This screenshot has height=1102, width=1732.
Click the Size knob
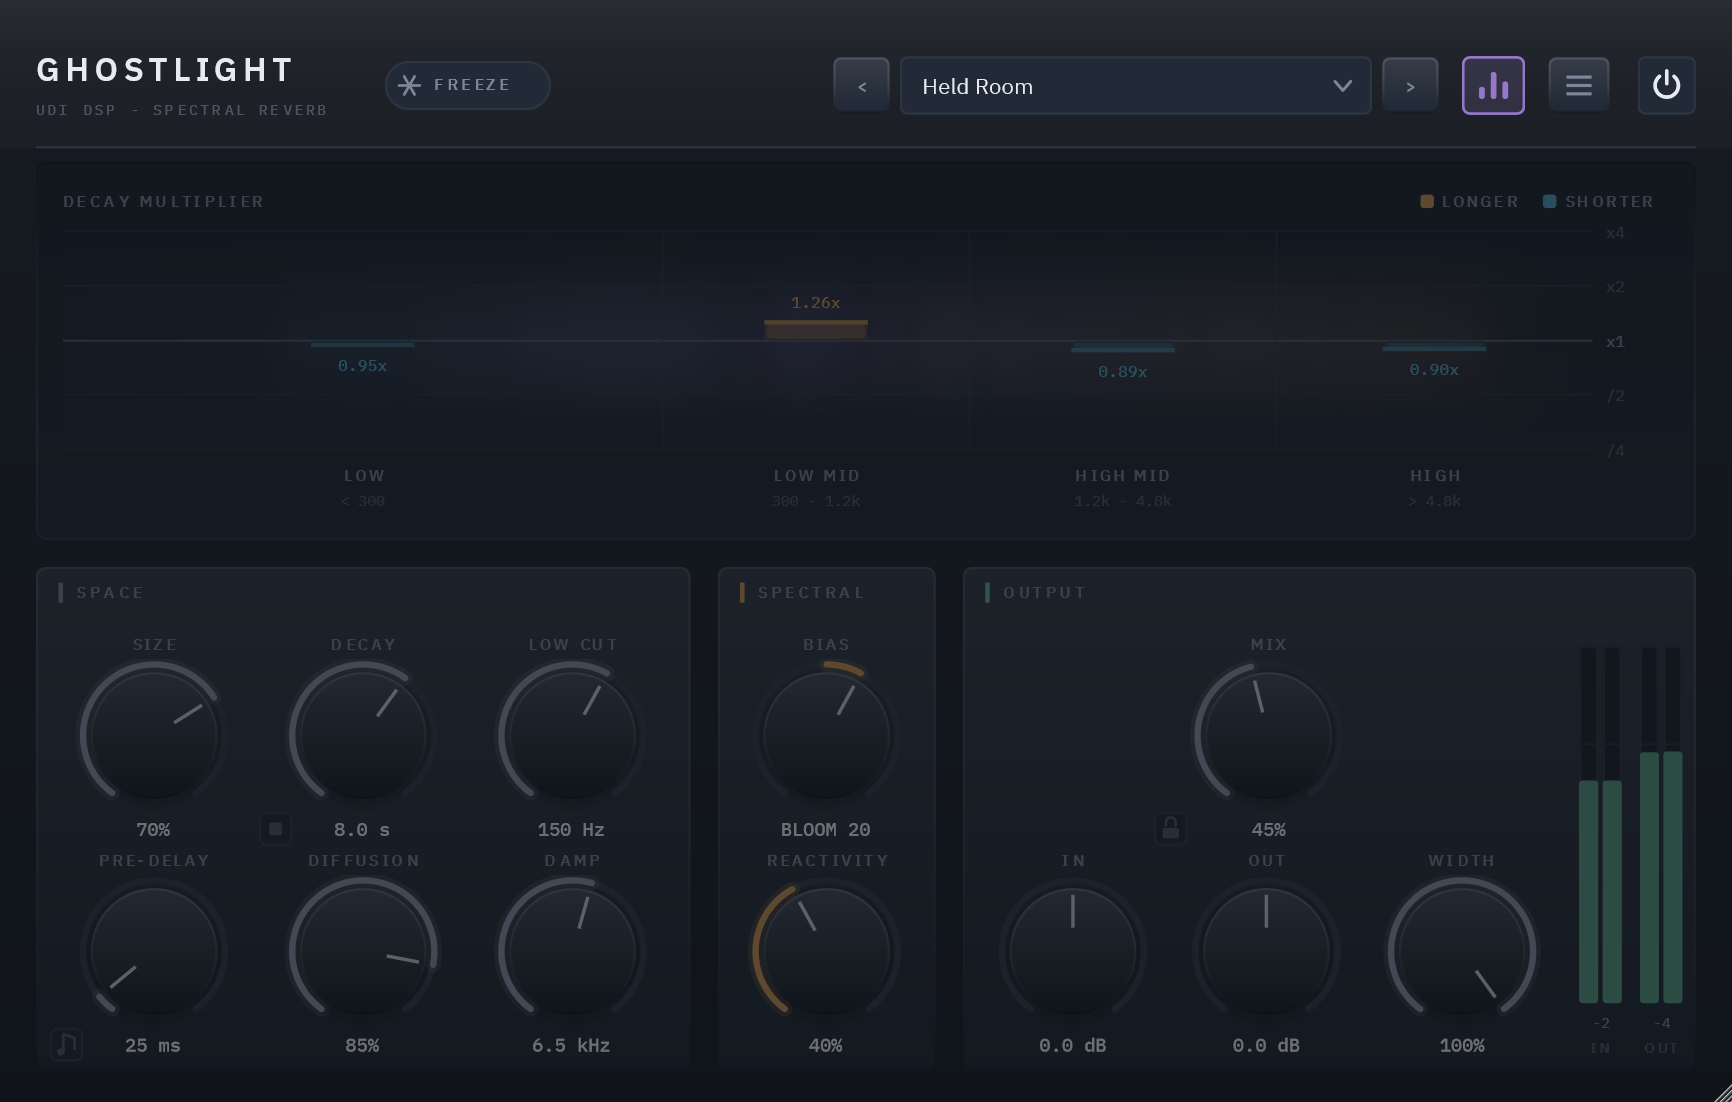tap(154, 735)
